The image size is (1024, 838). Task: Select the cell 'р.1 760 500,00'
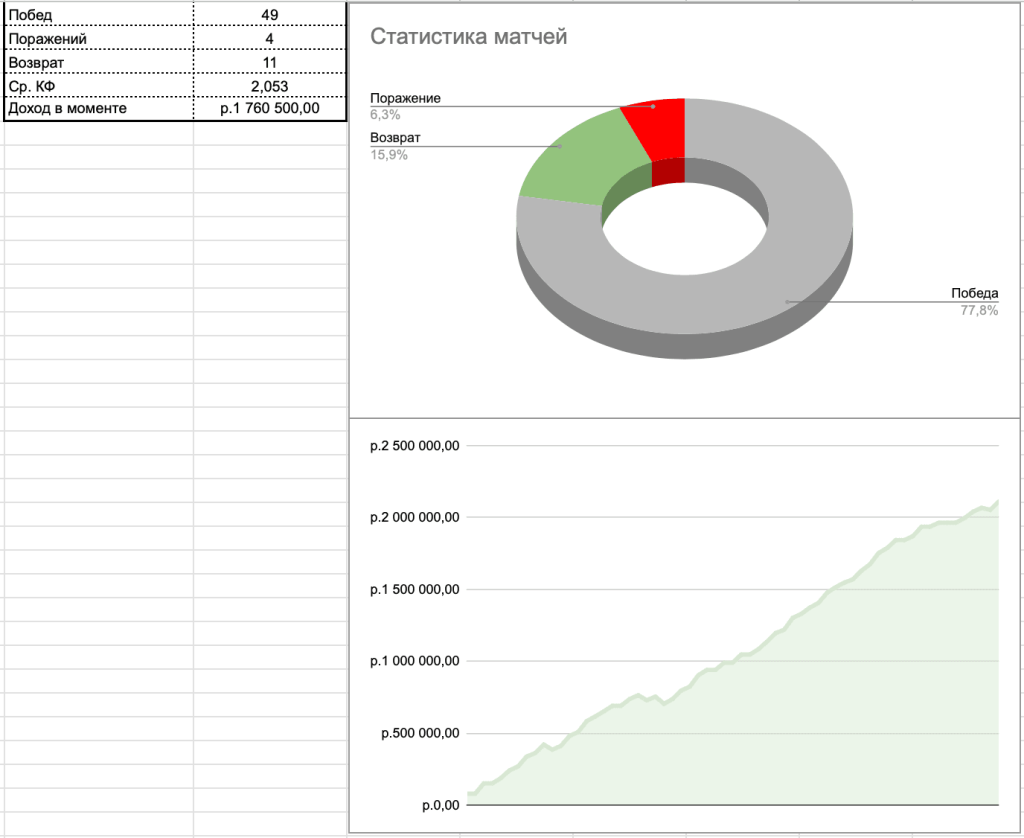click(x=270, y=108)
